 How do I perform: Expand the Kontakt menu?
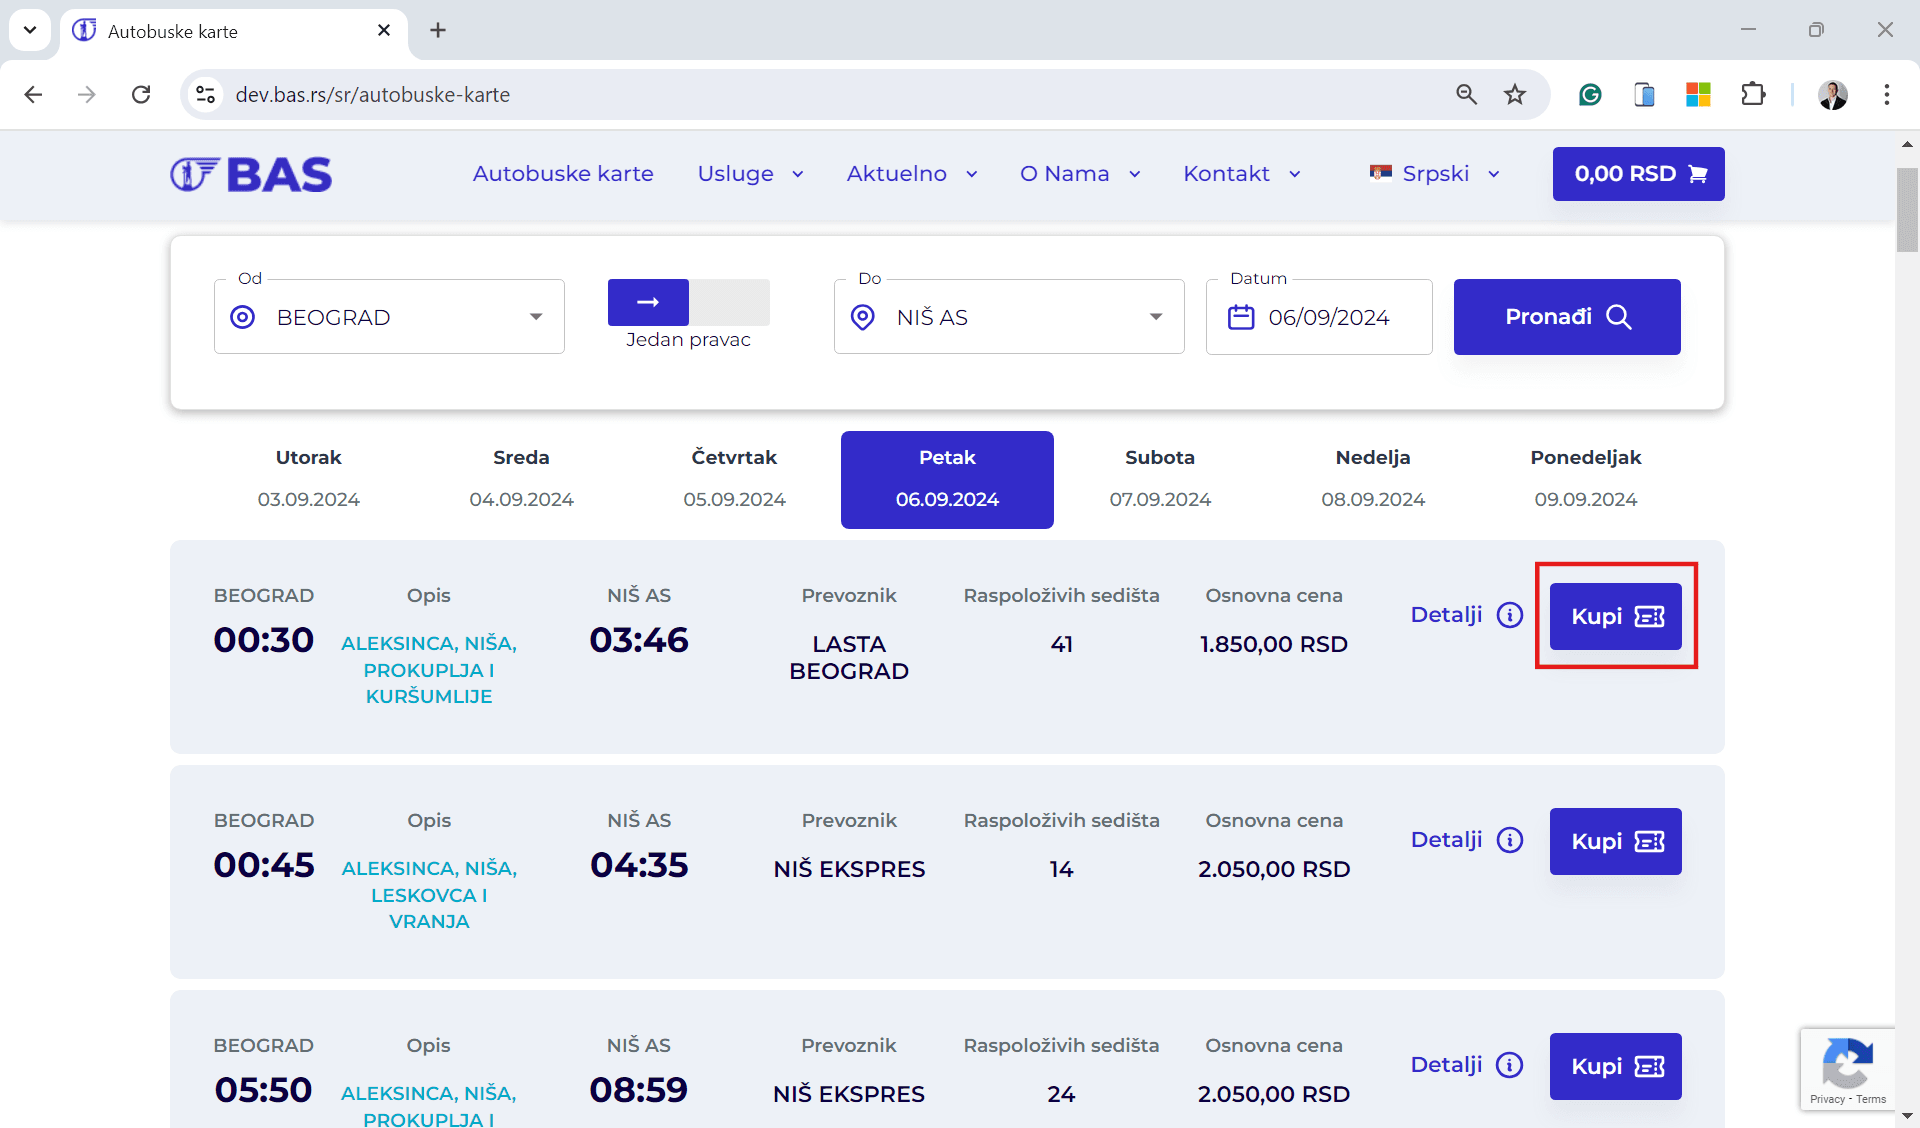click(x=1241, y=174)
